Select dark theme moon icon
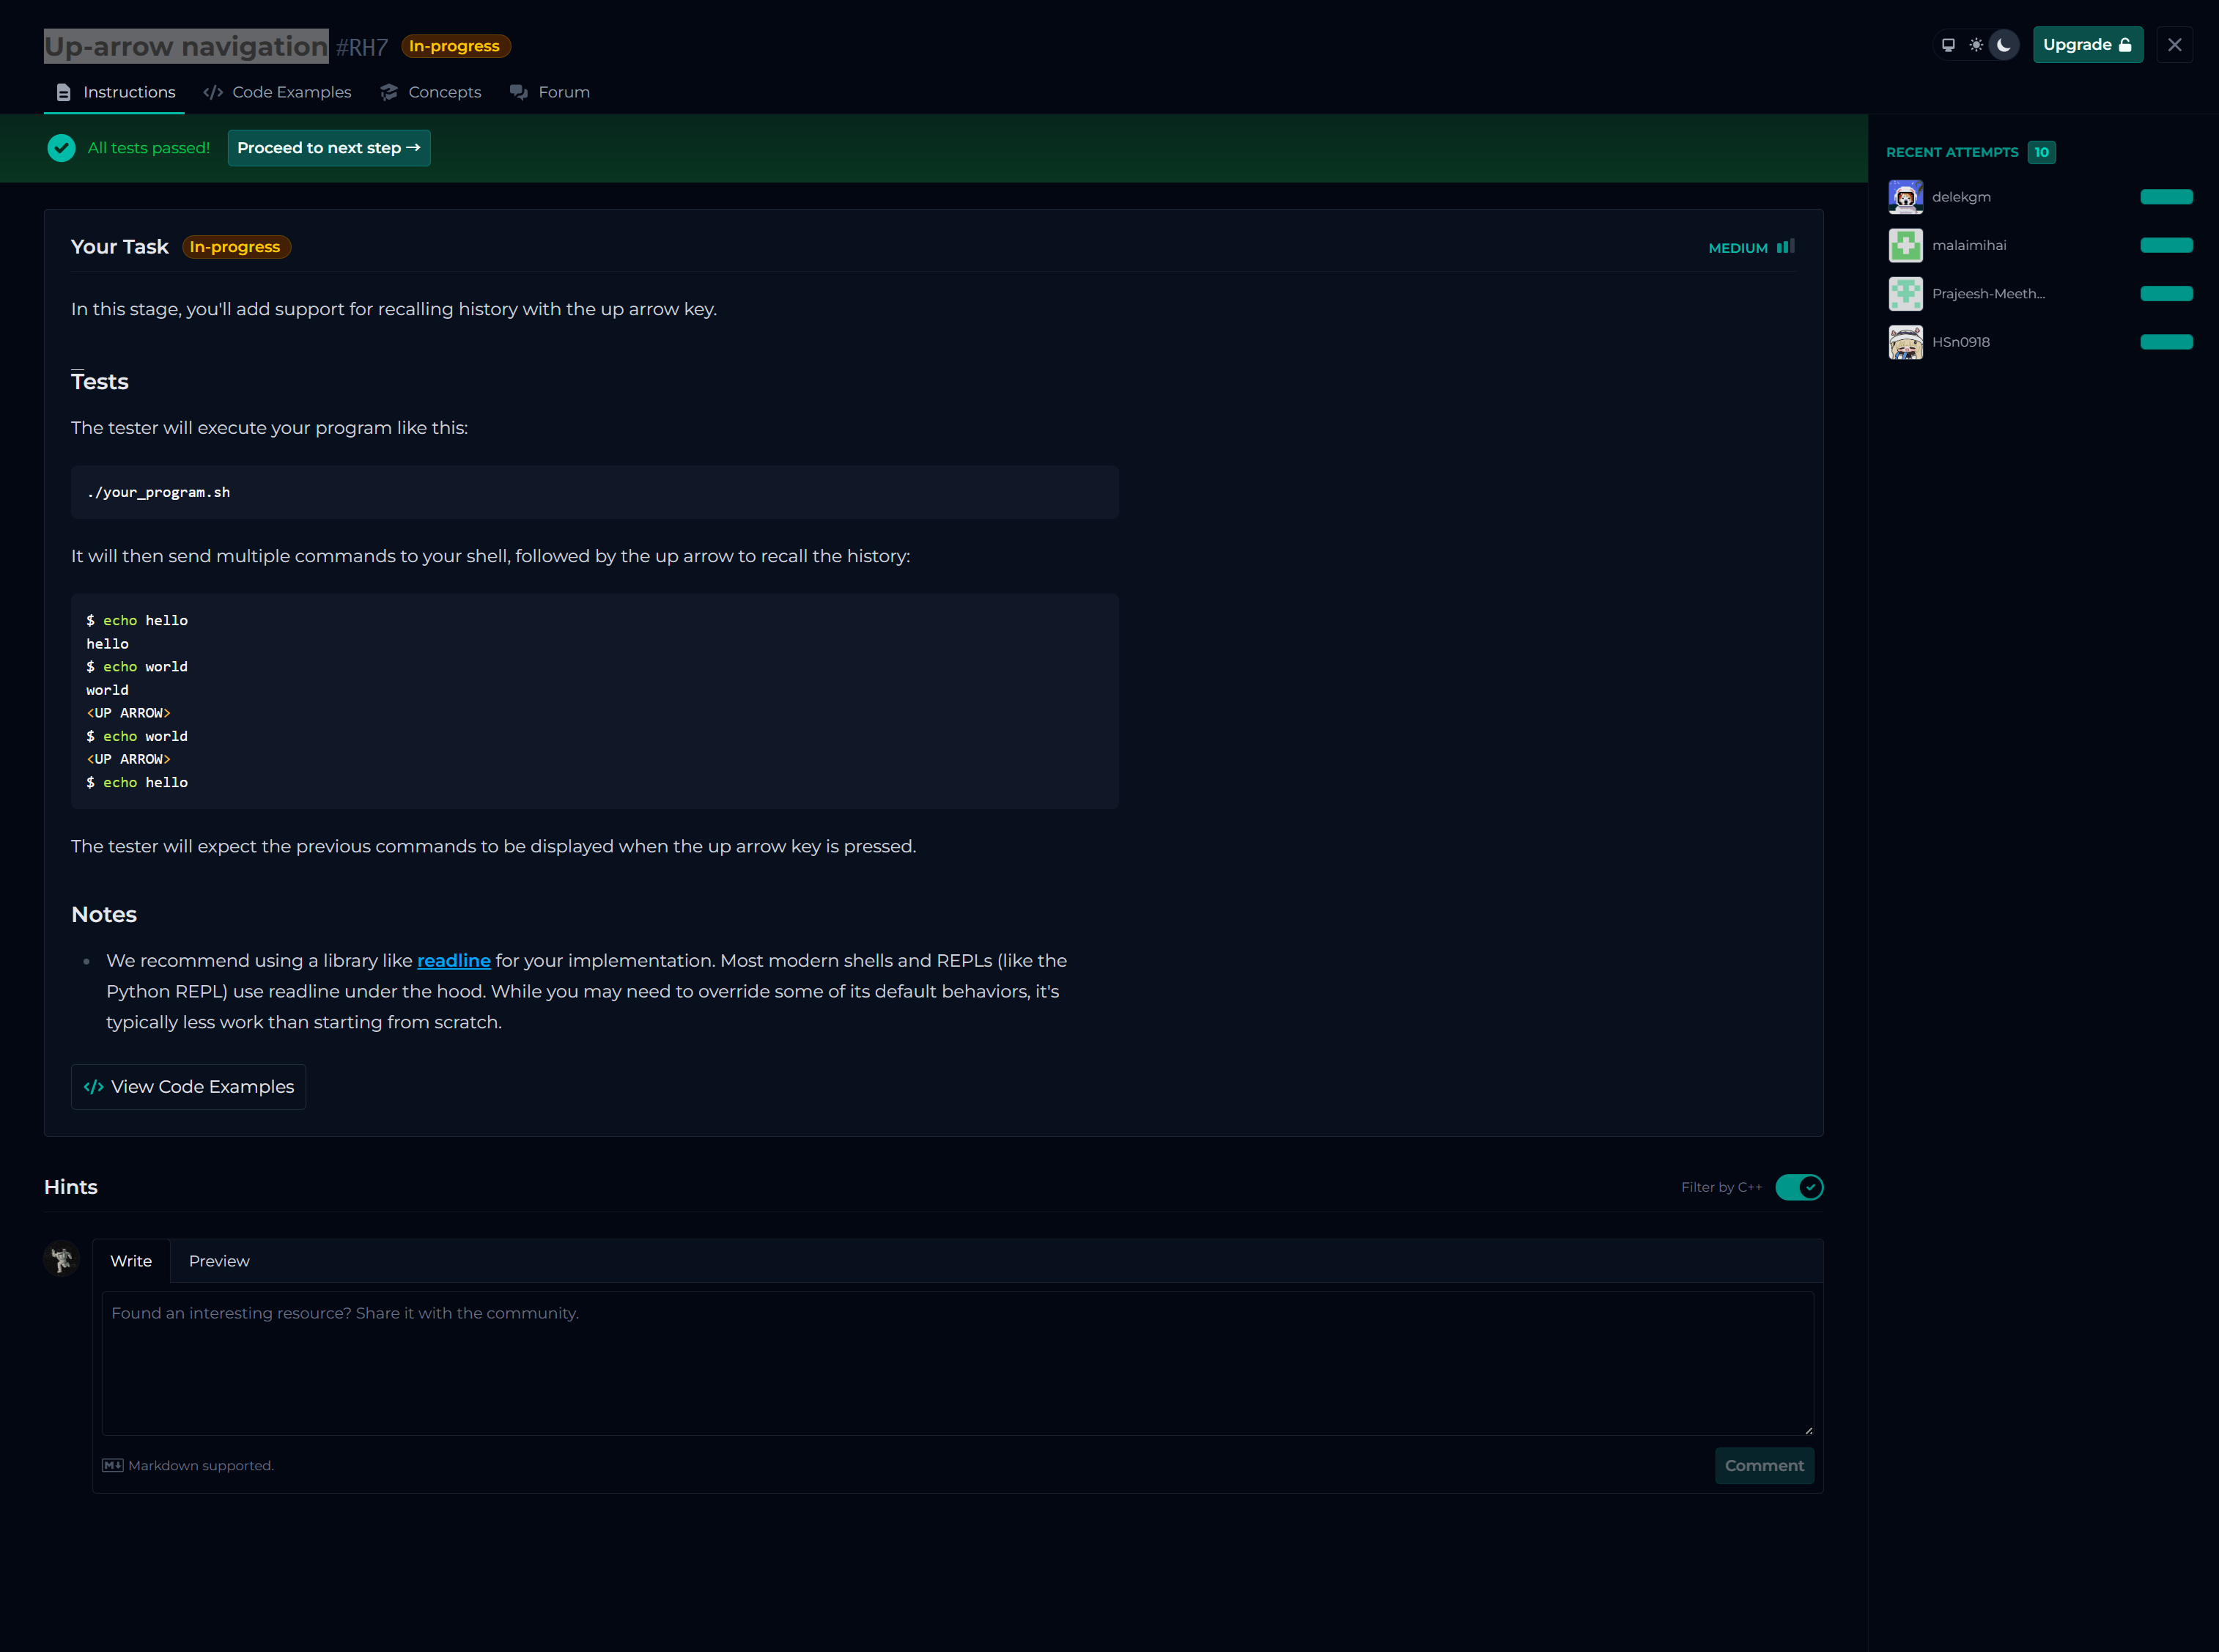2219x1652 pixels. [x=2004, y=45]
